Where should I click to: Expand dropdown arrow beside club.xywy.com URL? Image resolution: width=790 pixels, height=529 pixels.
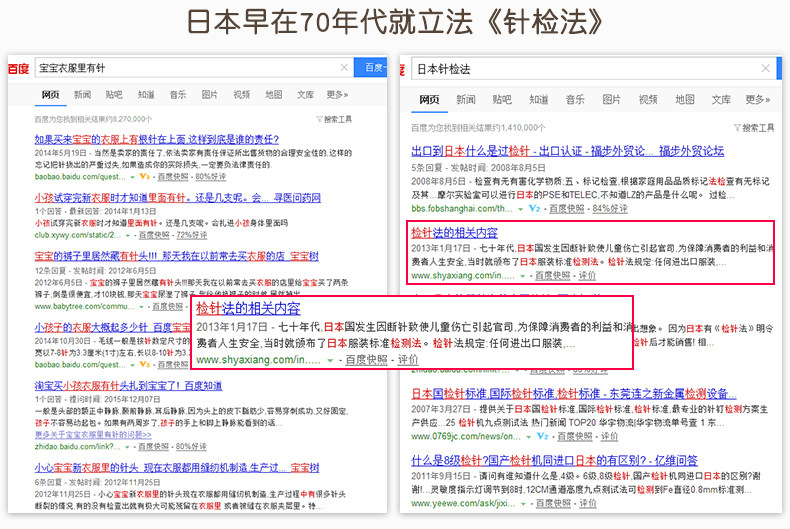[x=128, y=236]
